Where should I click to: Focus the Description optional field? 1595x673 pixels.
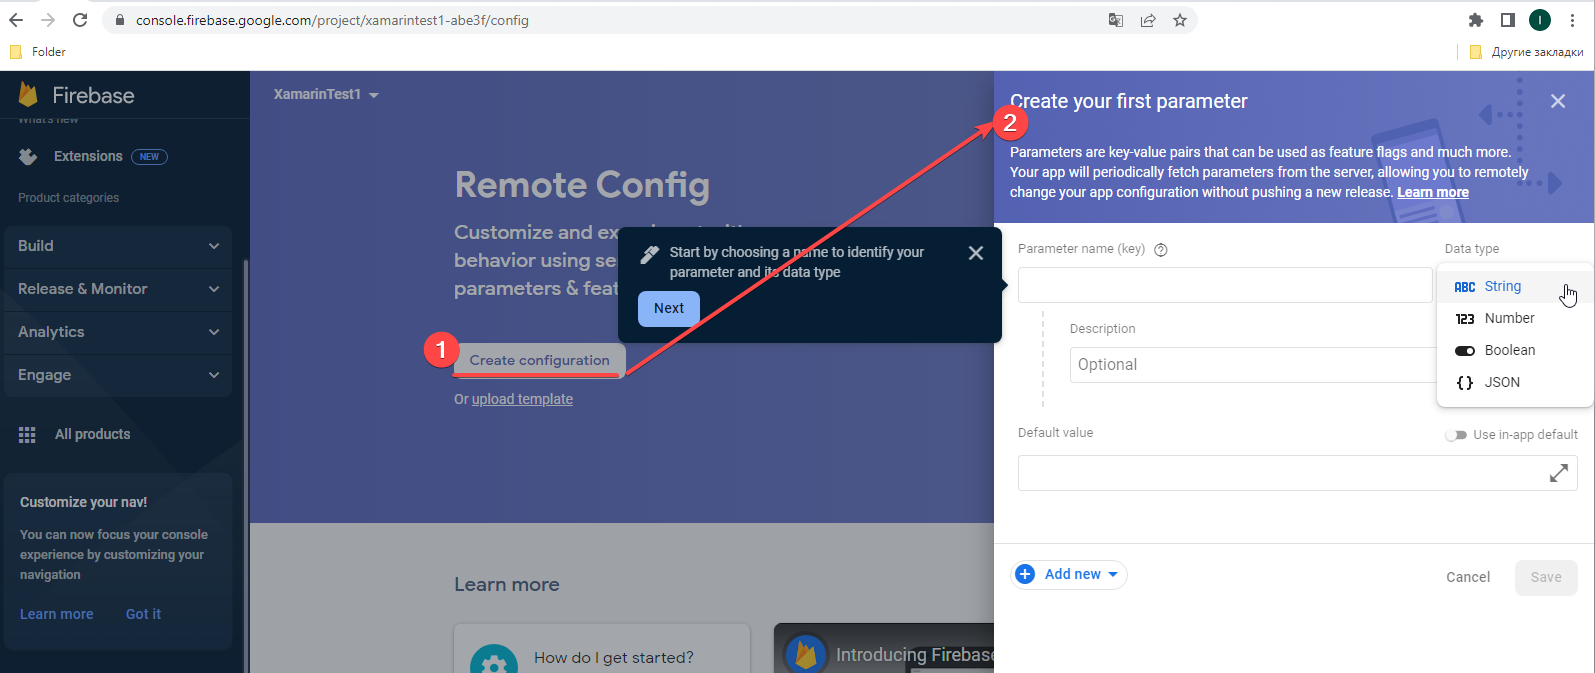1254,365
